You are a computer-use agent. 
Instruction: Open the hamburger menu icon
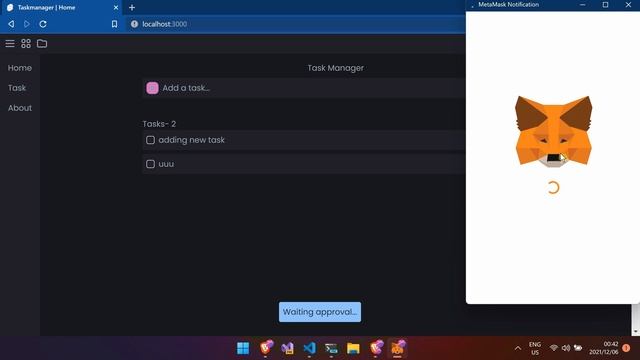tap(10, 44)
